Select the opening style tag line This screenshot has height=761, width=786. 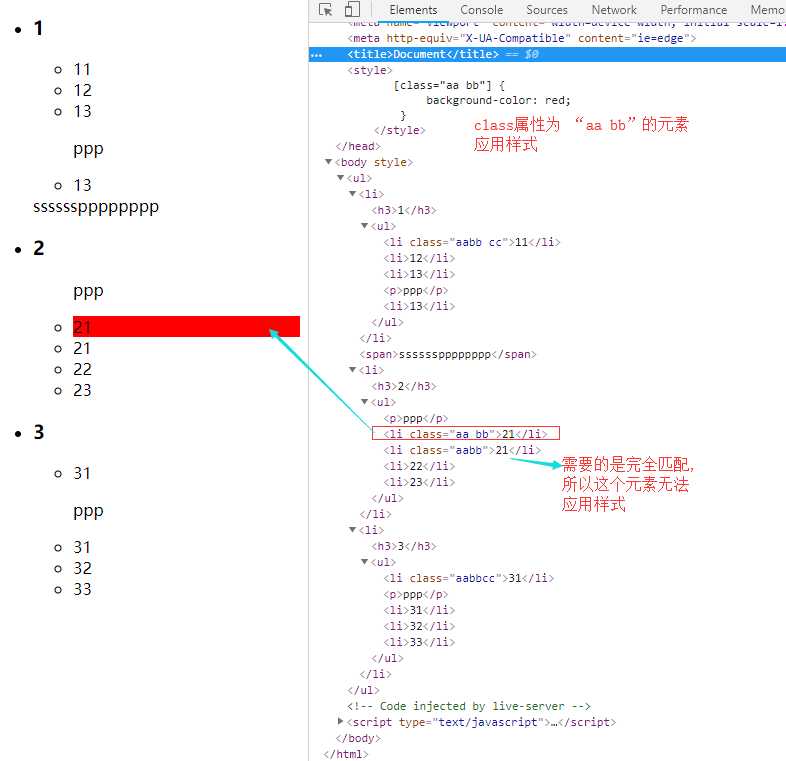pos(369,70)
